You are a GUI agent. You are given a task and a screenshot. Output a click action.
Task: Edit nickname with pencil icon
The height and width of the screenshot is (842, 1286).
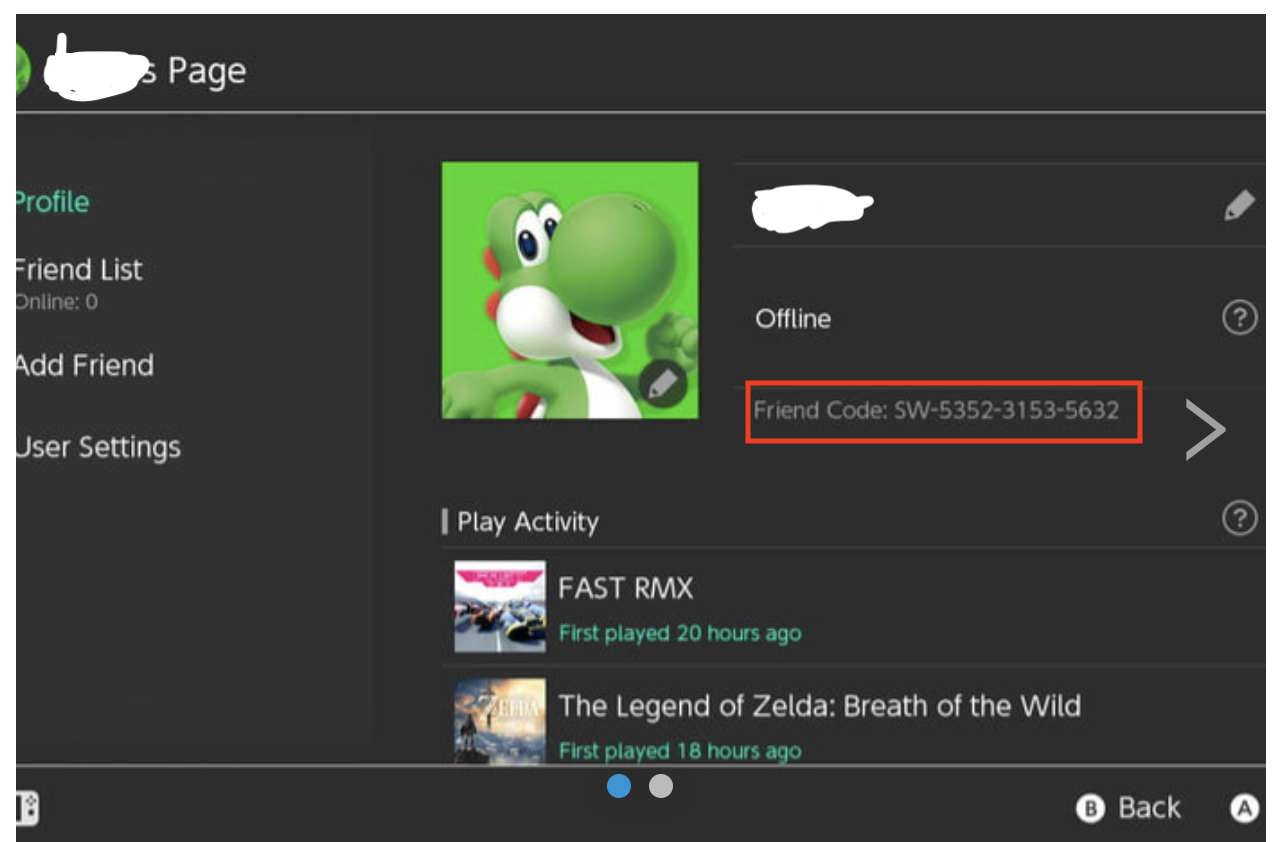click(x=1239, y=207)
